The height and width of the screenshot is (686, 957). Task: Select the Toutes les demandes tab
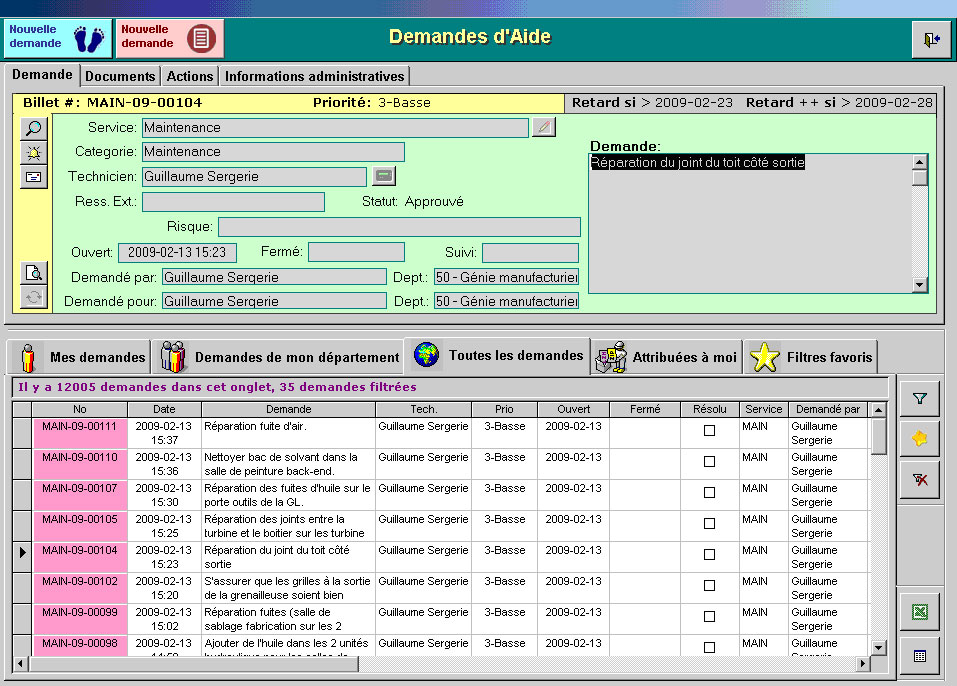pos(497,355)
